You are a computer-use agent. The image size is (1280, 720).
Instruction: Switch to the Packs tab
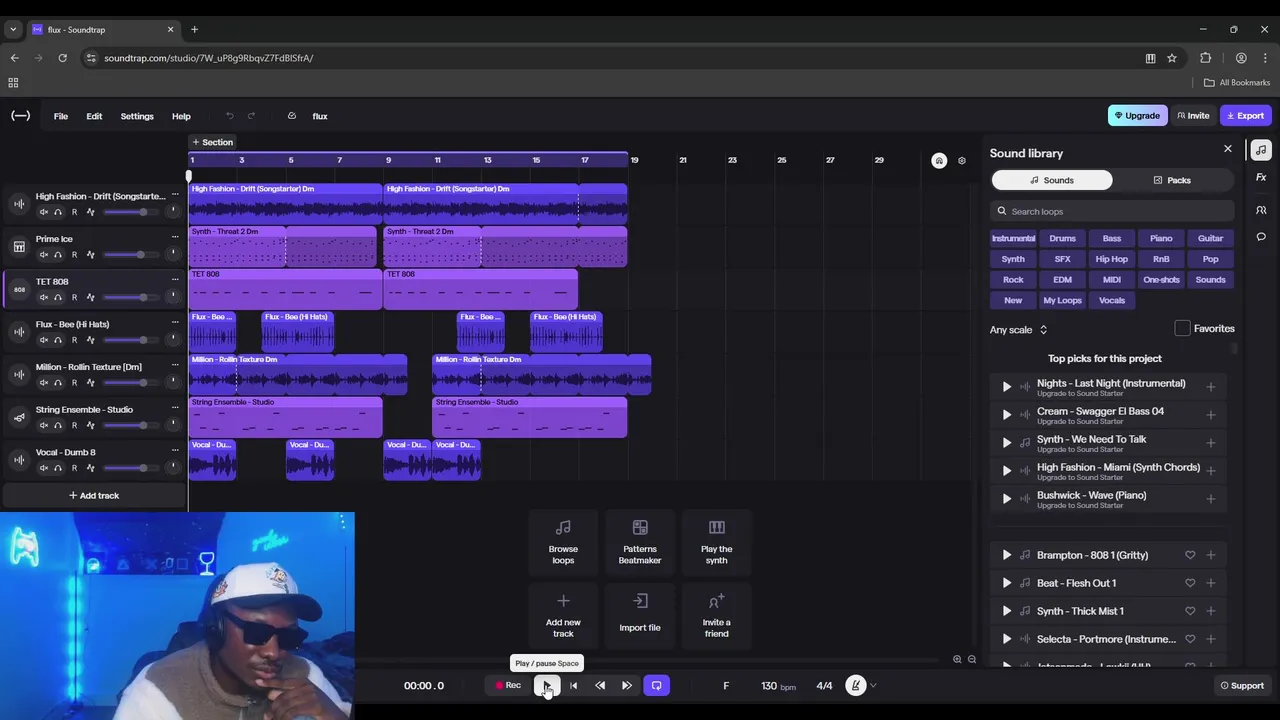1172,180
